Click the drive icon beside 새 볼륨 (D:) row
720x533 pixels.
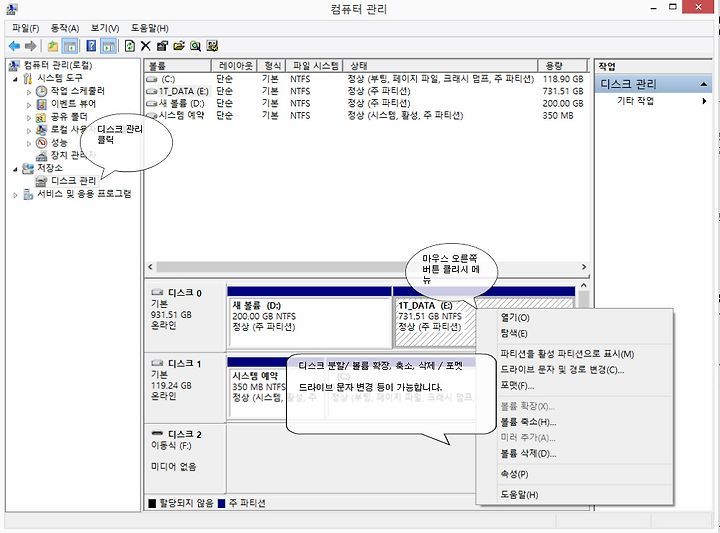pos(152,103)
